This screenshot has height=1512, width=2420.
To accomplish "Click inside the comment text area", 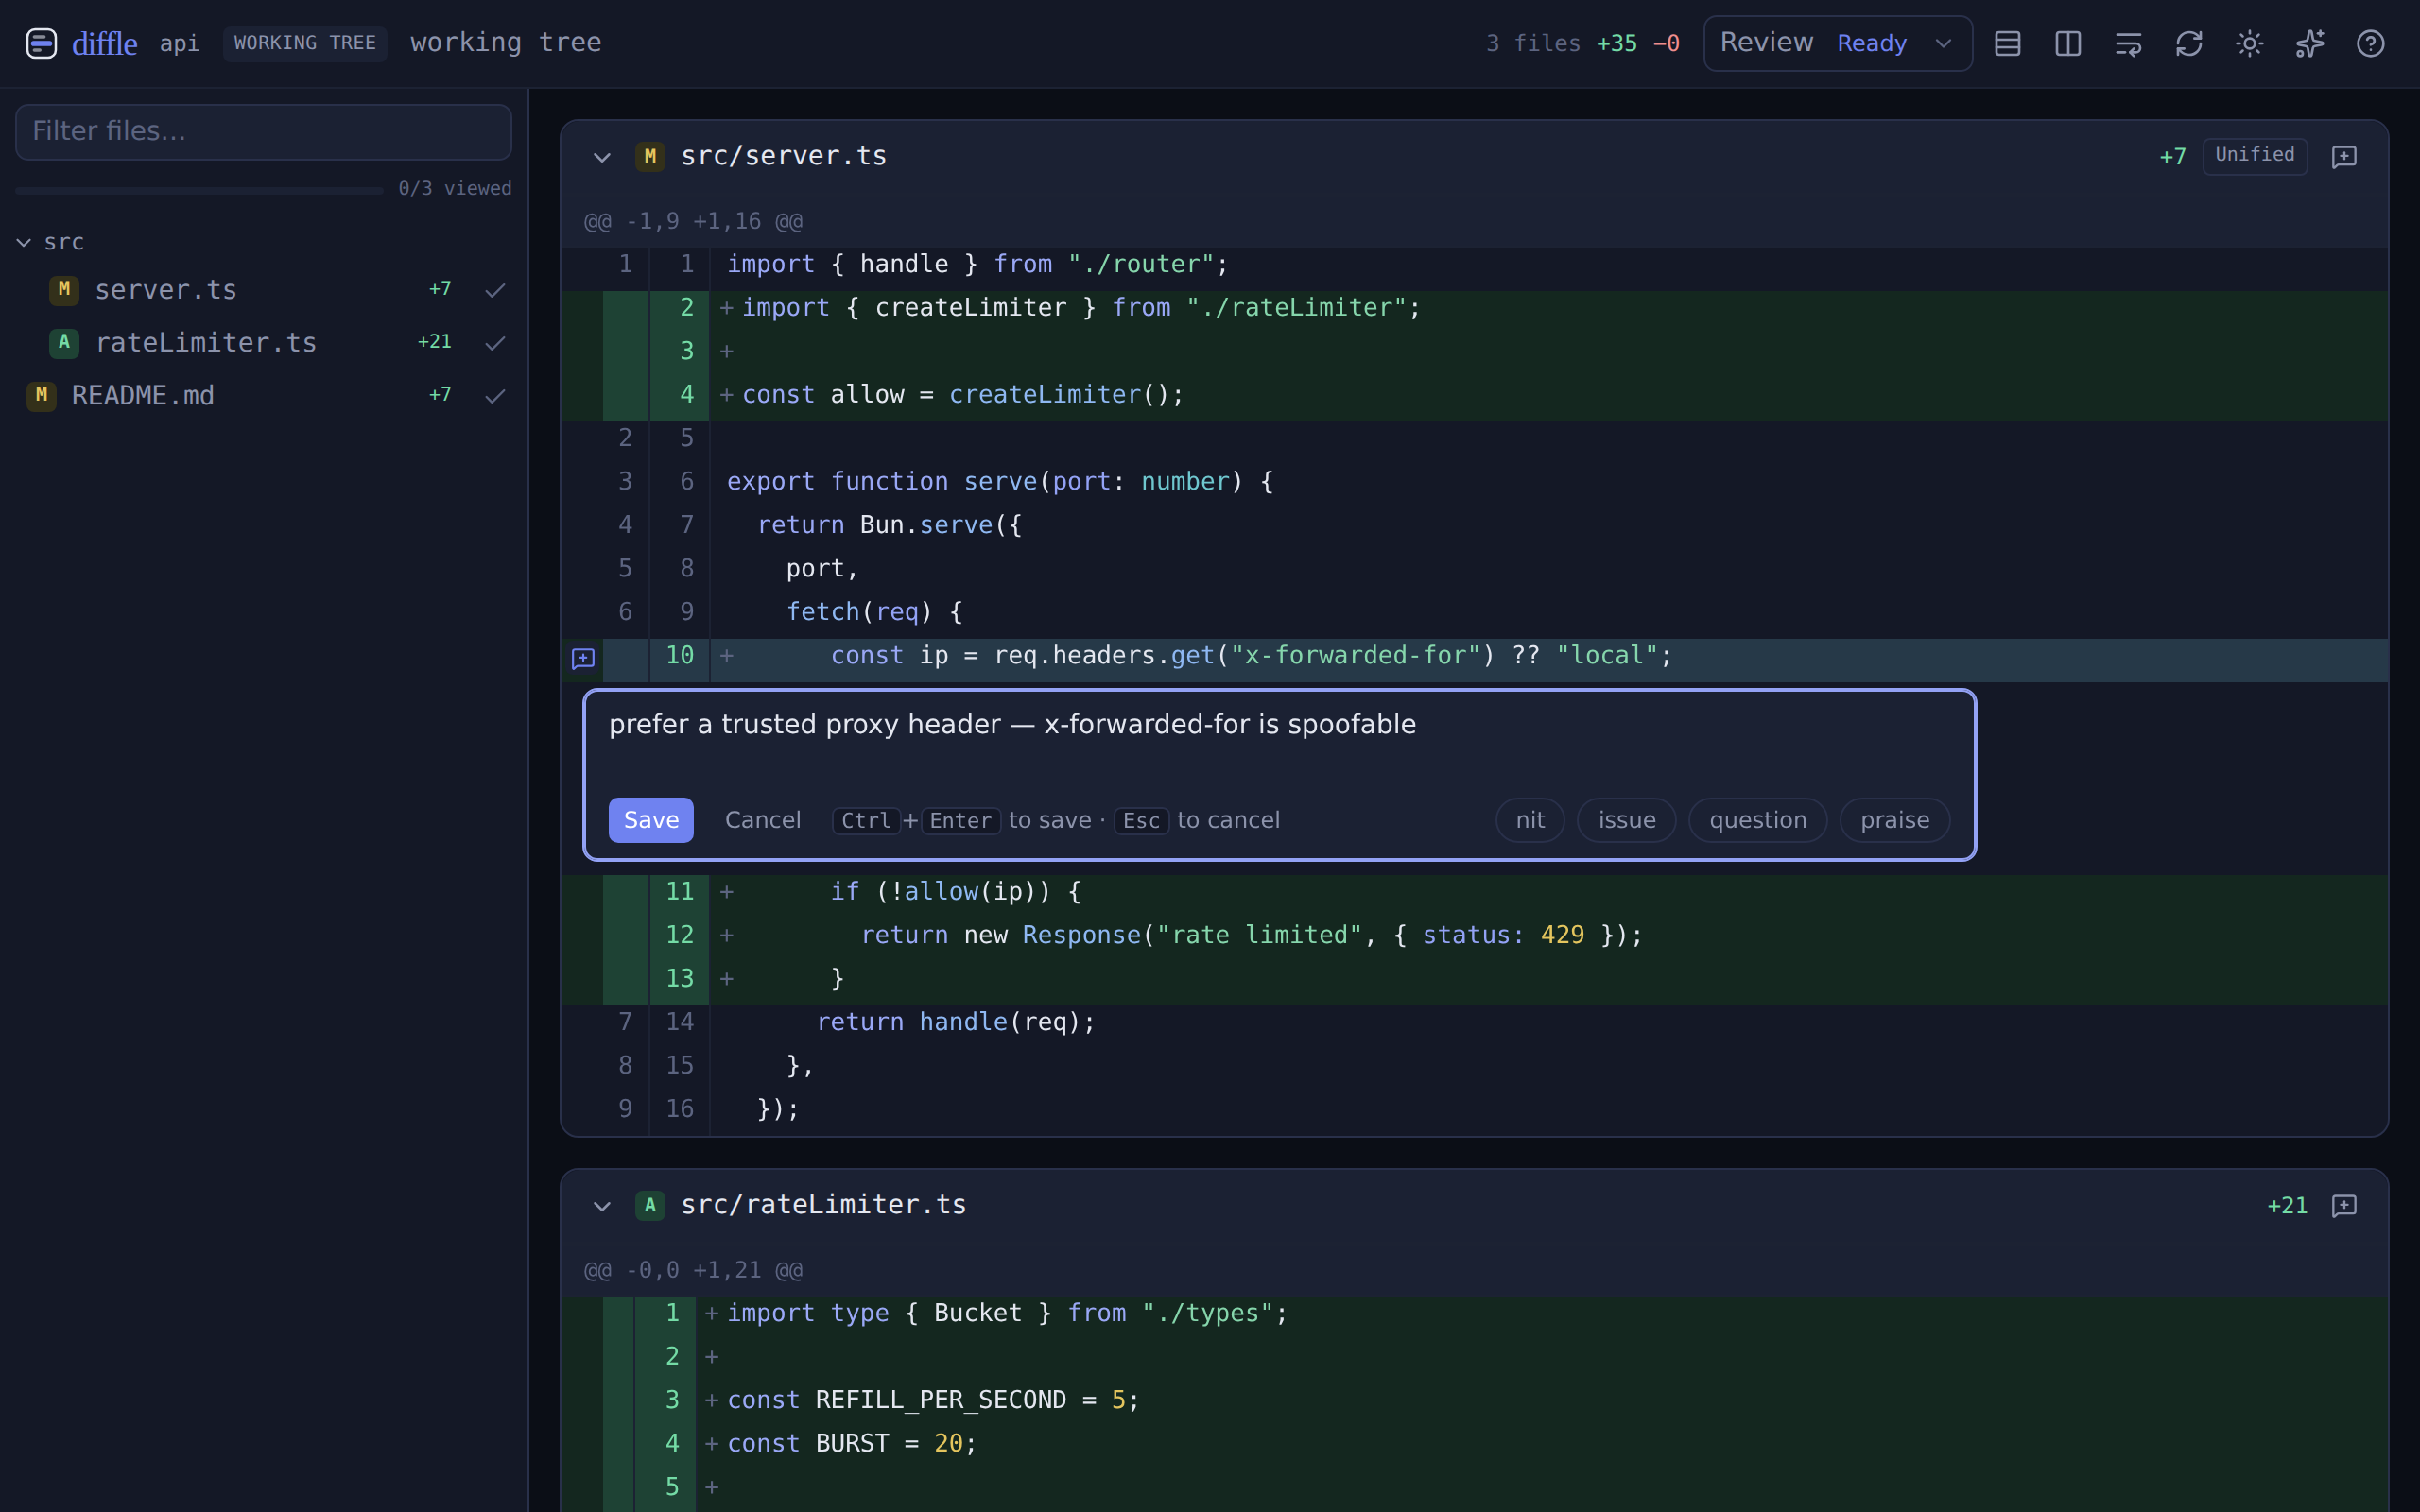I will pos(1279,738).
